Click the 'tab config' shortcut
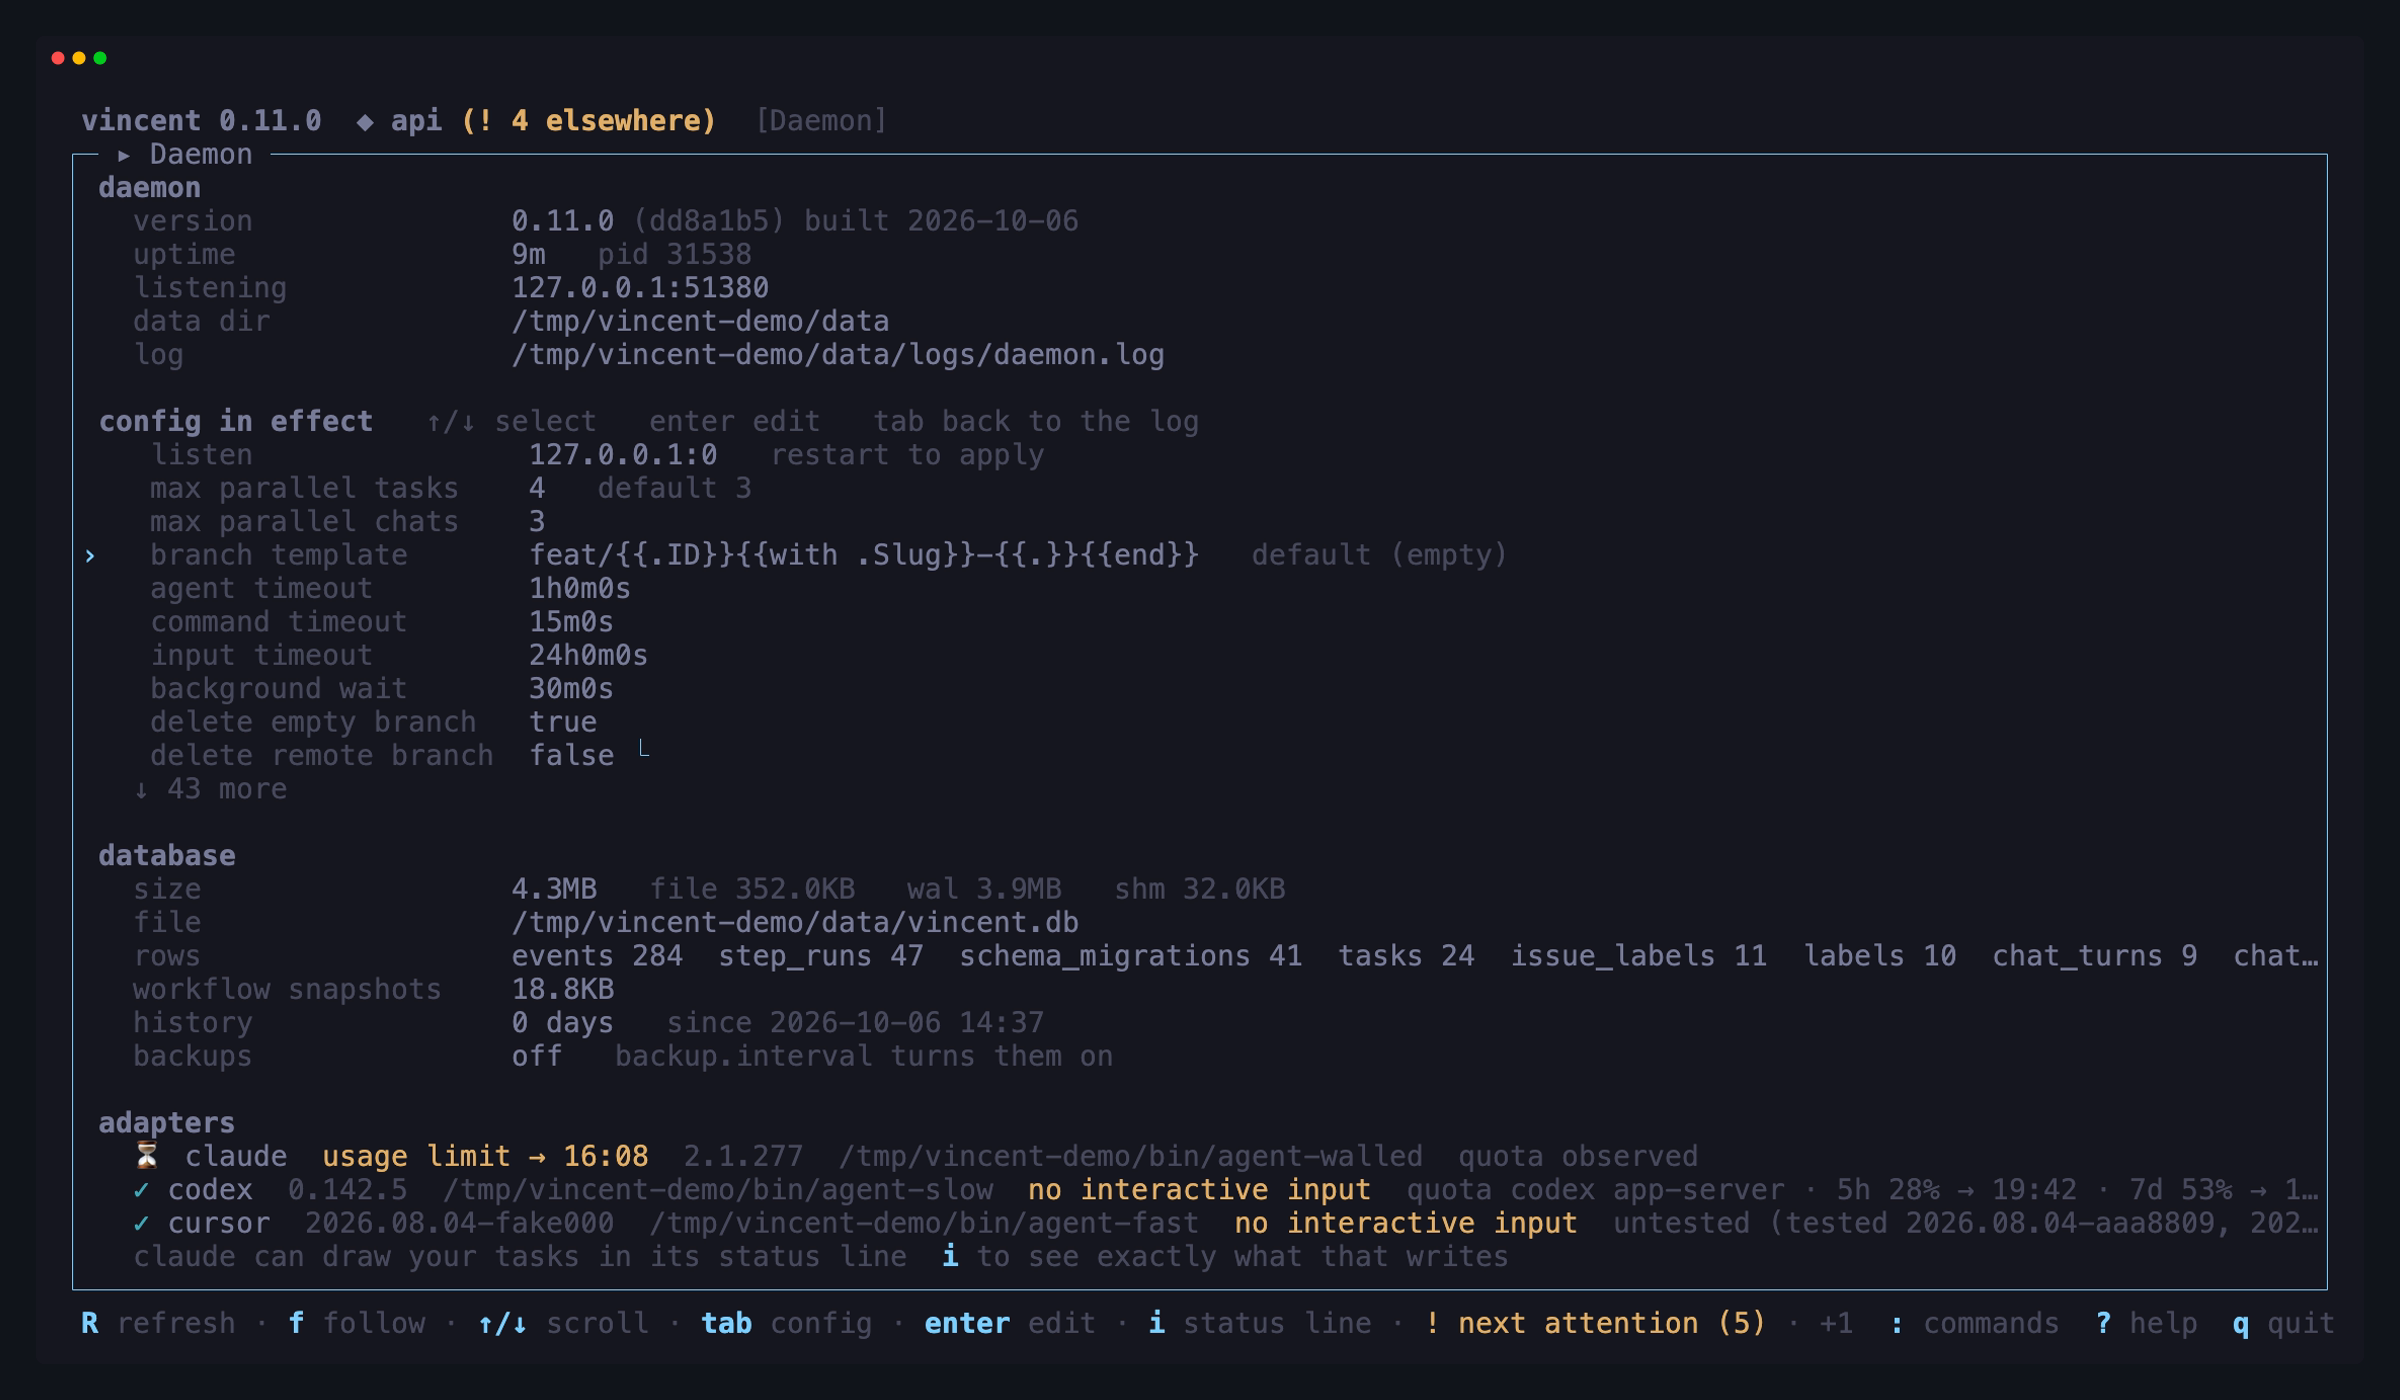This screenshot has height=1400, width=2400. click(x=788, y=1323)
